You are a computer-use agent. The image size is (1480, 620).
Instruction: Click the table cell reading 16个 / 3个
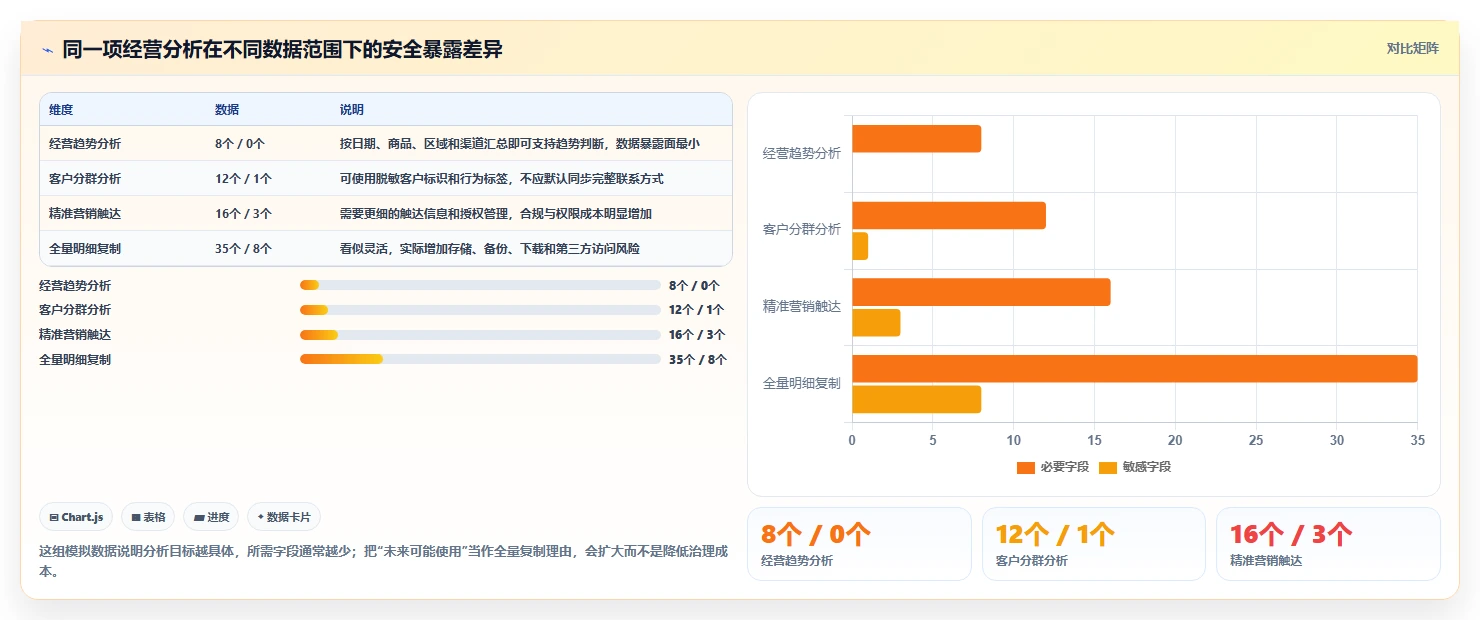[x=243, y=214]
